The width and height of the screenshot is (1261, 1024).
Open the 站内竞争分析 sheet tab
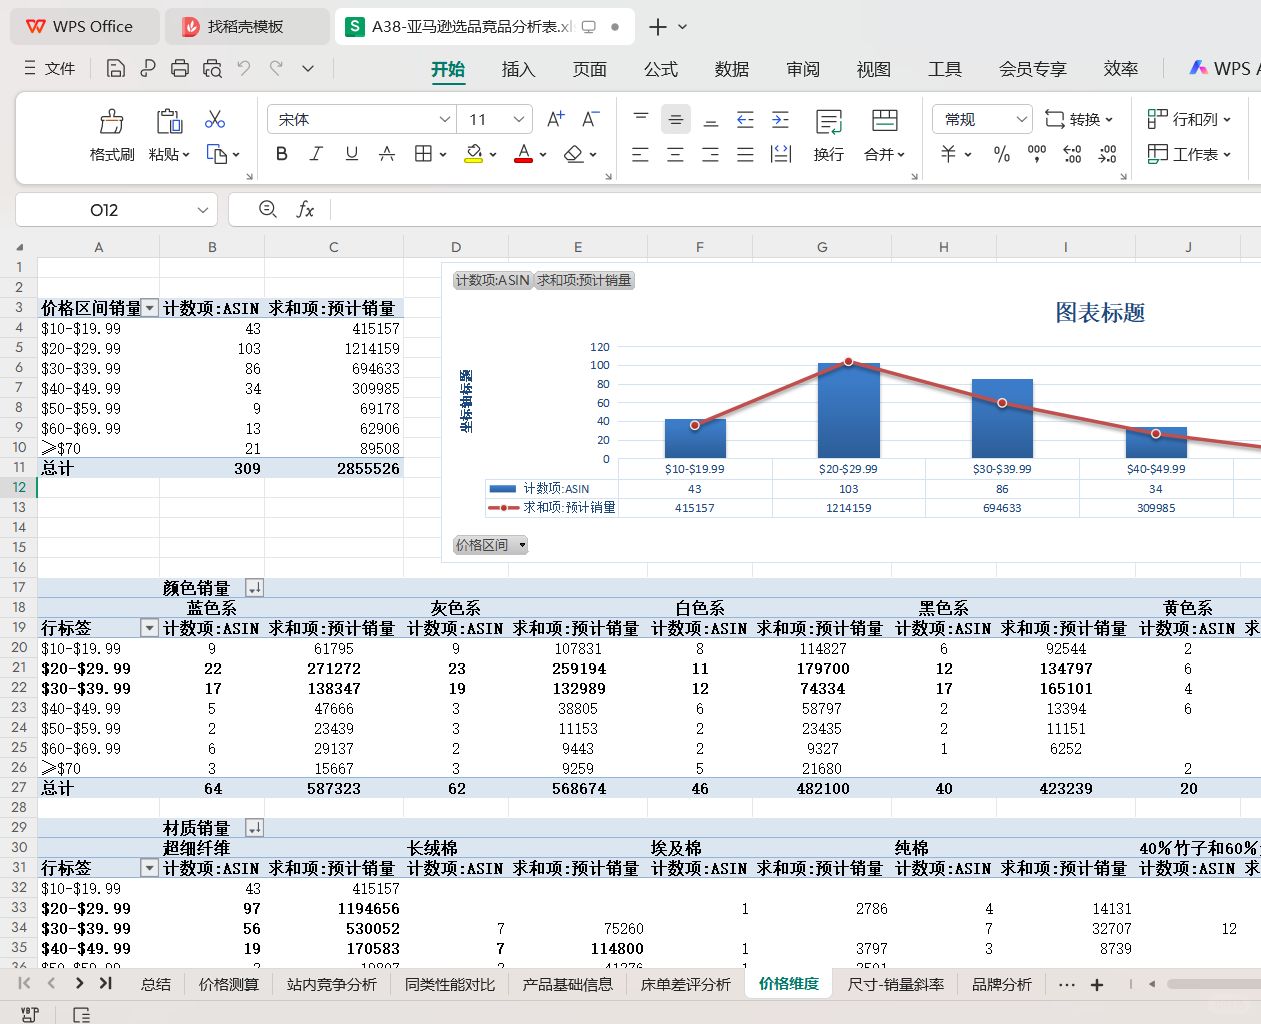(x=331, y=984)
